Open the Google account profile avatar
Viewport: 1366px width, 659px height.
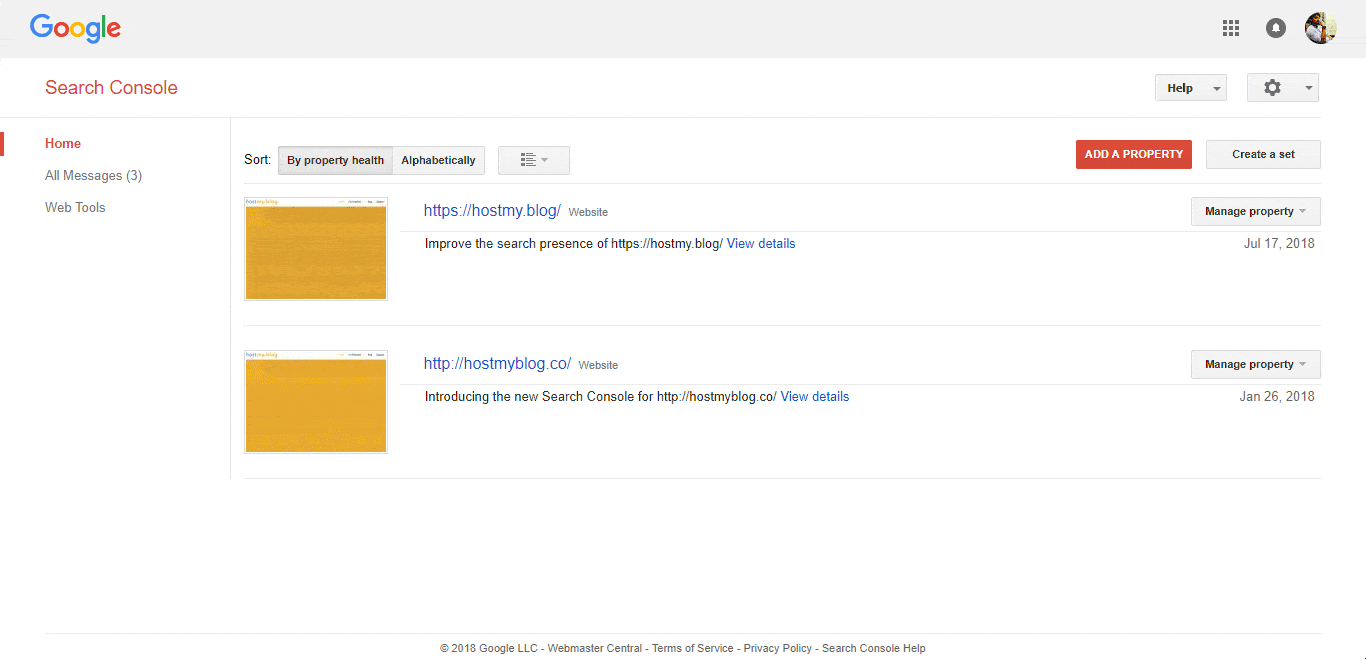(1320, 28)
